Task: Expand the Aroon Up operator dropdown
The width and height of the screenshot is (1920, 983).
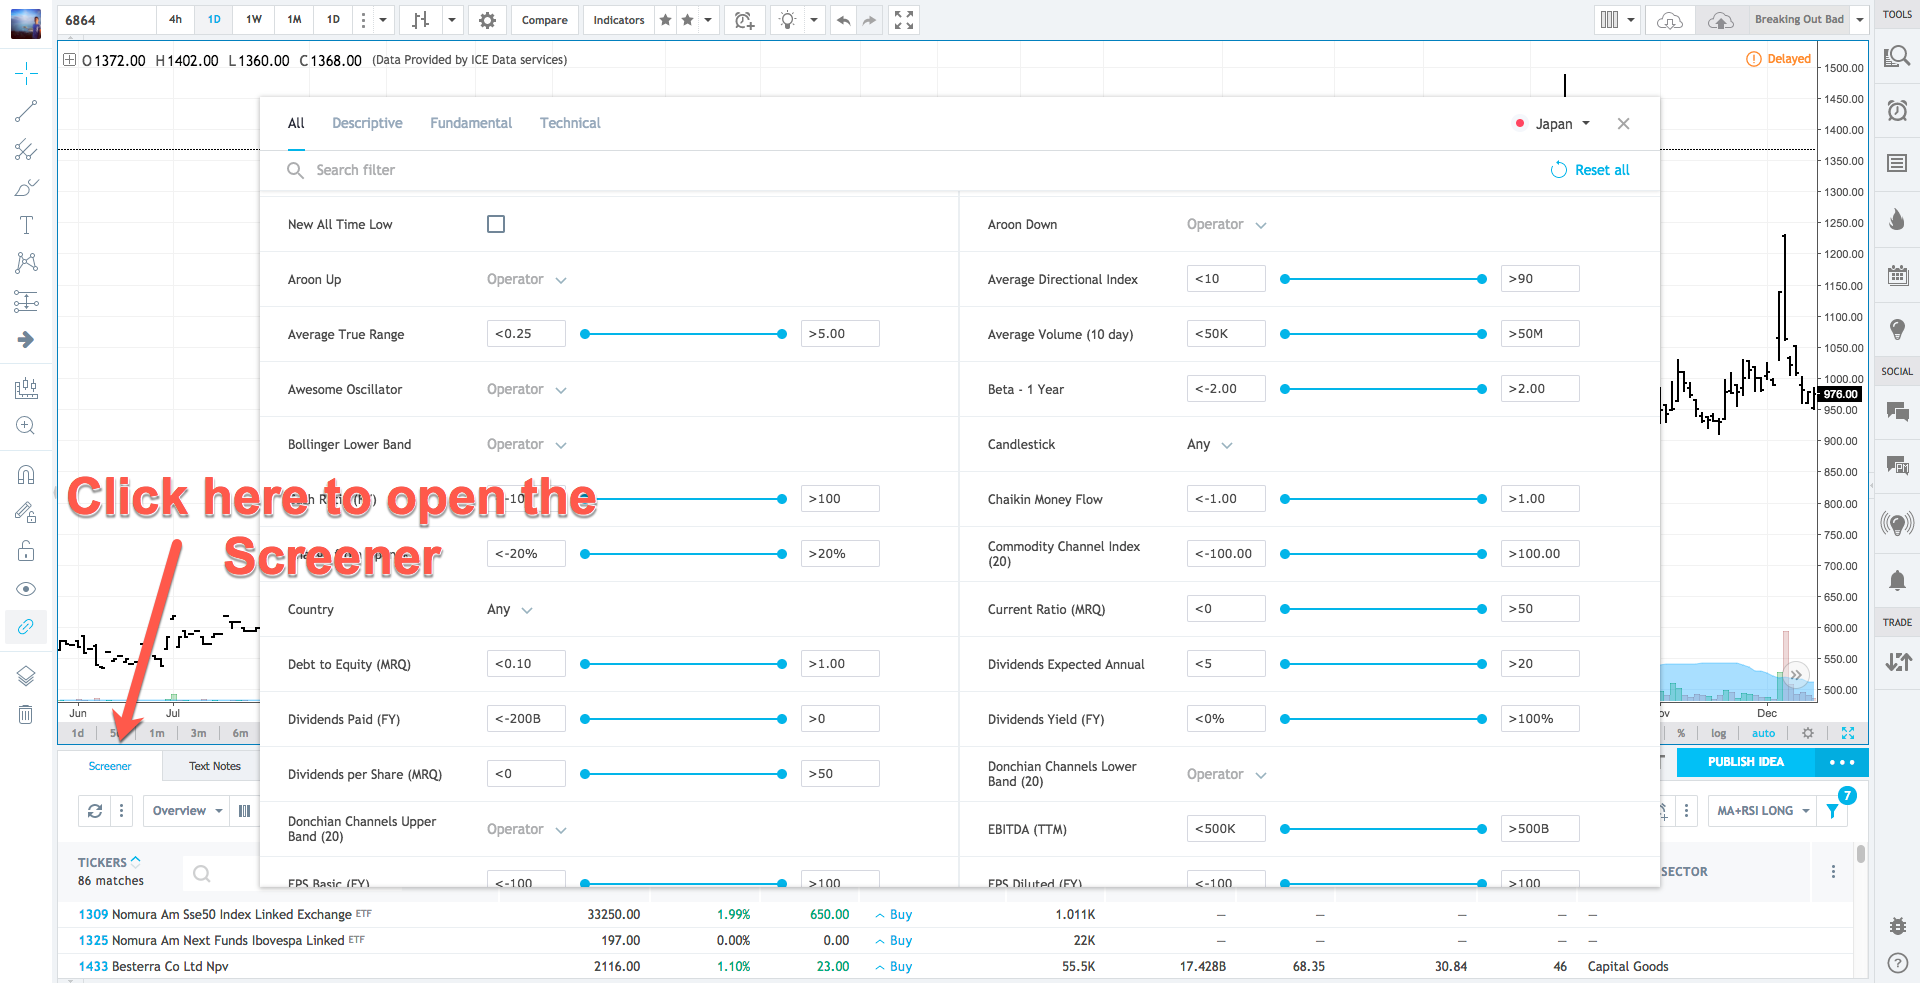Action: click(527, 279)
